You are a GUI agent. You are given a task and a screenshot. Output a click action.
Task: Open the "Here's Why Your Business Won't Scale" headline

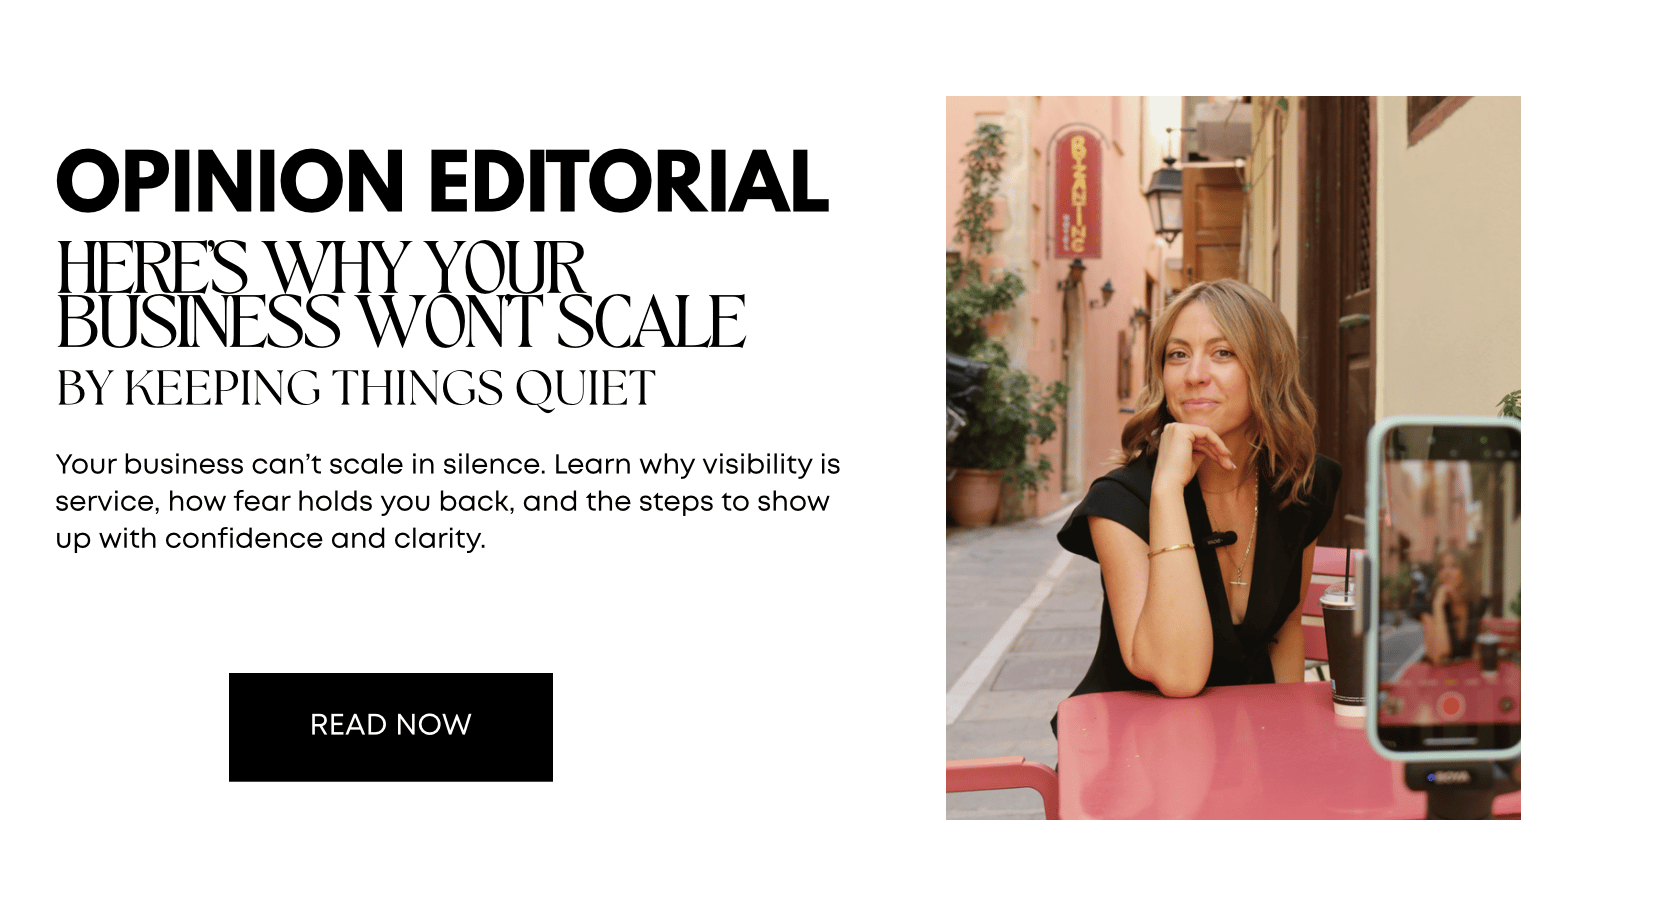click(x=400, y=295)
